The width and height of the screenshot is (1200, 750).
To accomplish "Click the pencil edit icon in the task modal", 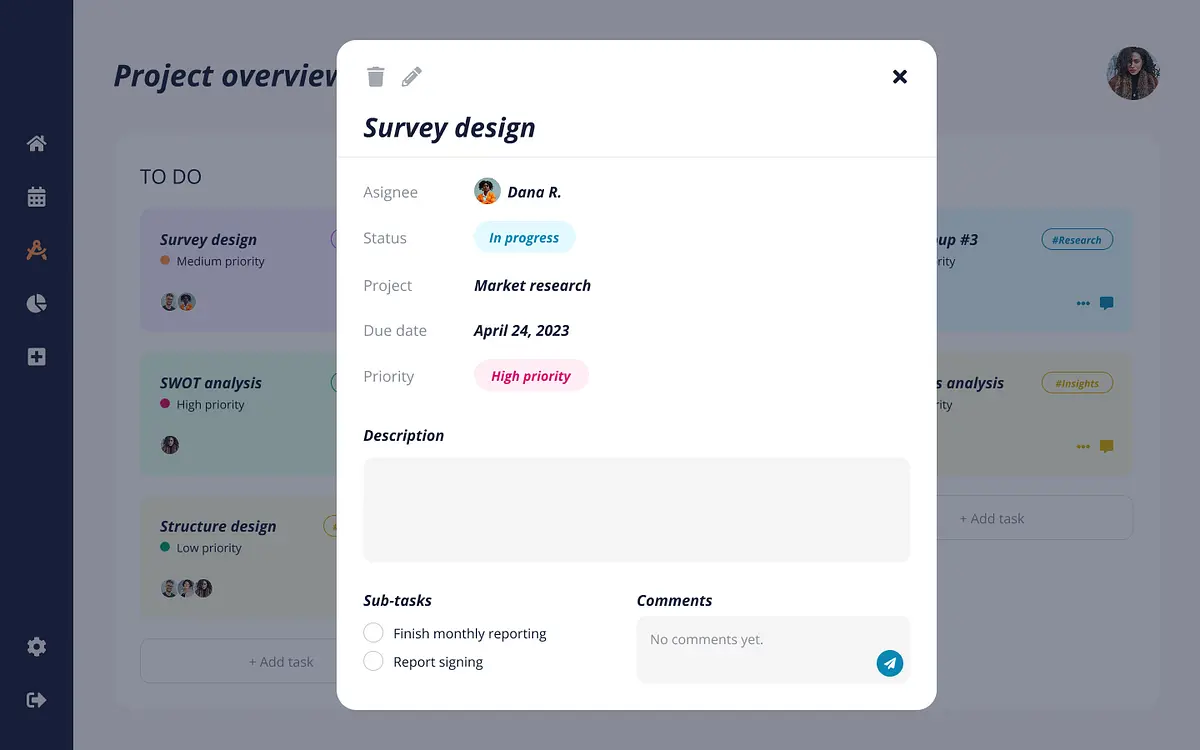I will pos(411,77).
